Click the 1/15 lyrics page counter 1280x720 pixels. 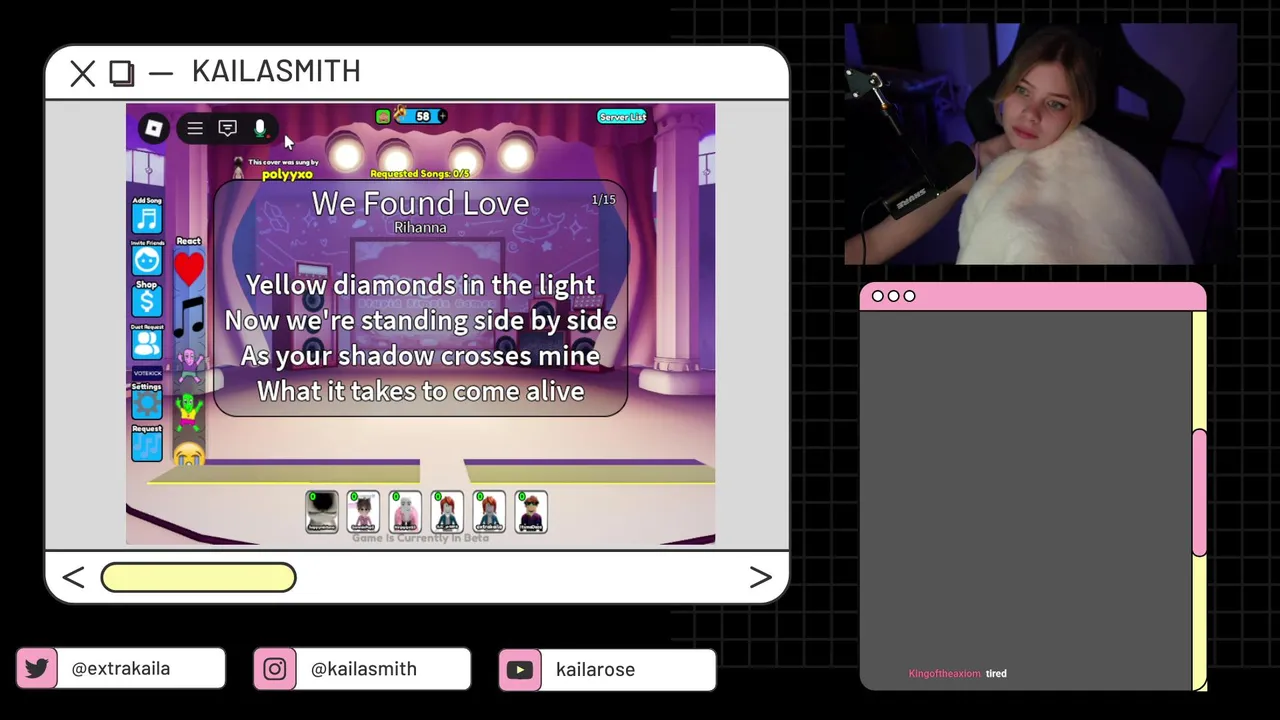603,200
